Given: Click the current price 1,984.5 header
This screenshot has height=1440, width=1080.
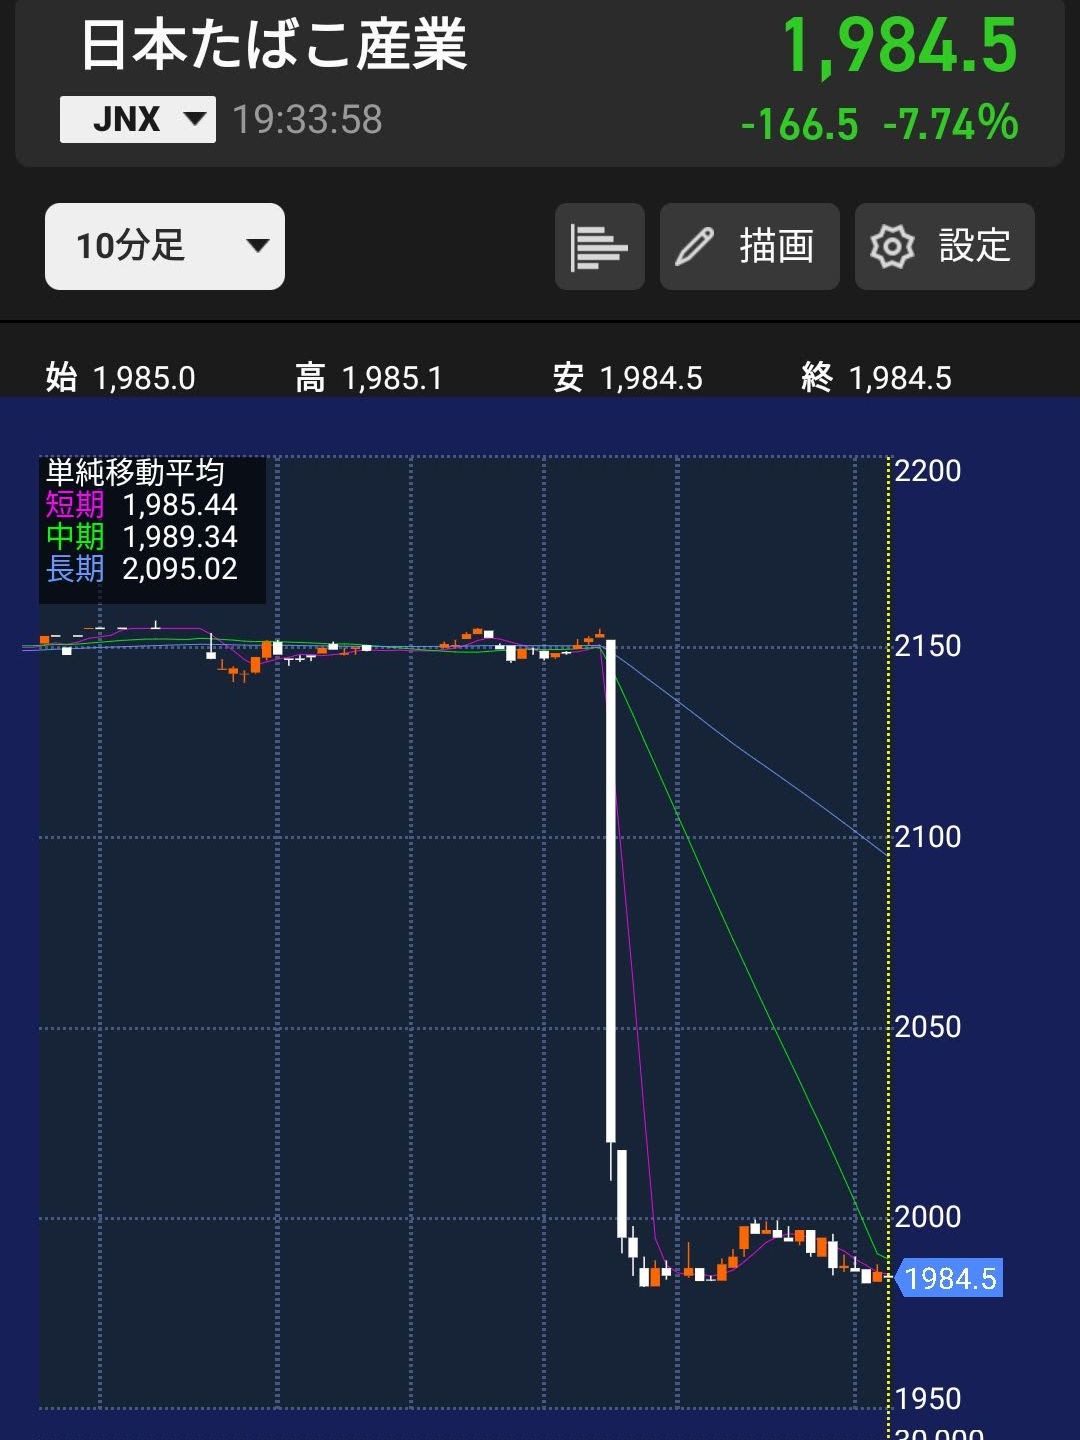Looking at the screenshot, I should click(x=899, y=47).
